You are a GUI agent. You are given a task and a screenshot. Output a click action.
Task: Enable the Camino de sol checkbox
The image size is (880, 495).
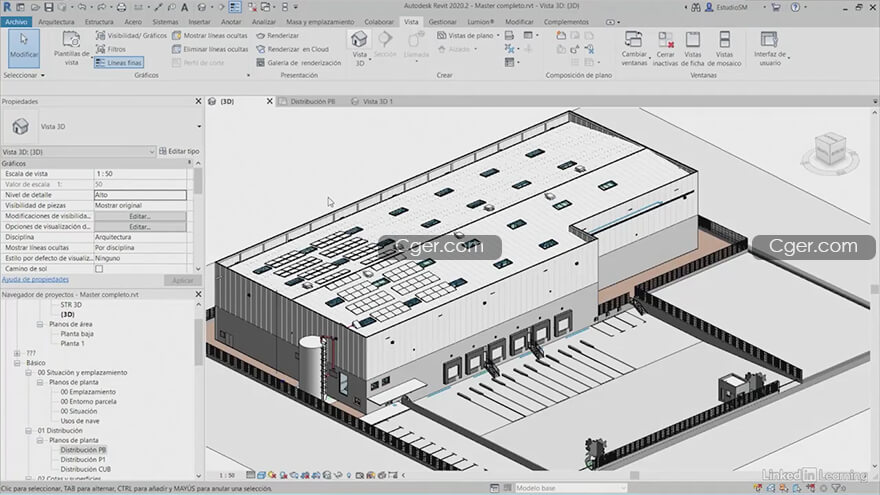(99, 269)
